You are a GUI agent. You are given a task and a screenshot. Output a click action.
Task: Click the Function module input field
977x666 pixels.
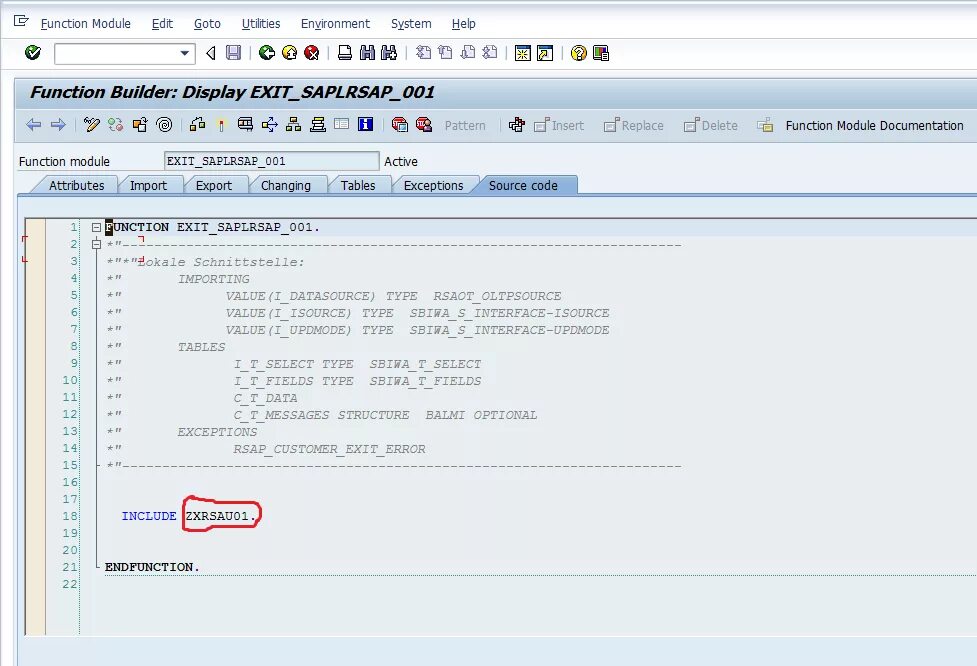270,160
